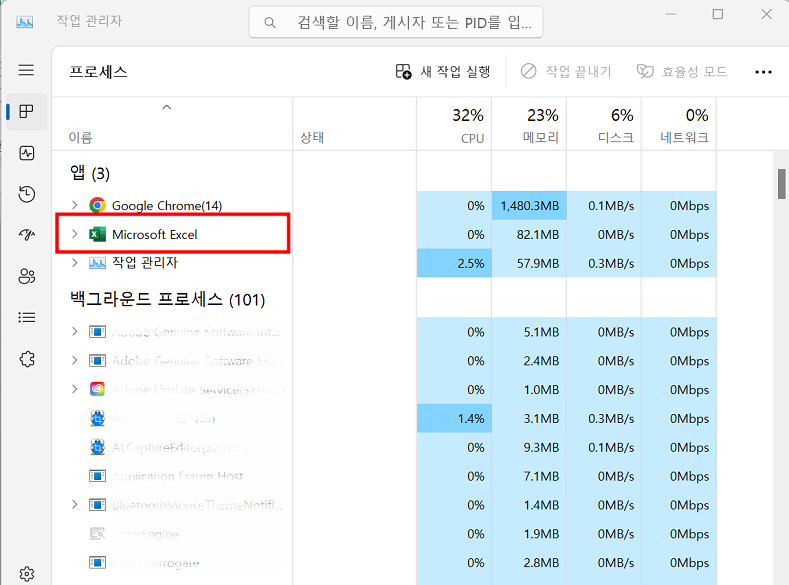Screen dimensions: 789x585
Task: Expand the Microsoft Excel process
Action: (x=74, y=234)
